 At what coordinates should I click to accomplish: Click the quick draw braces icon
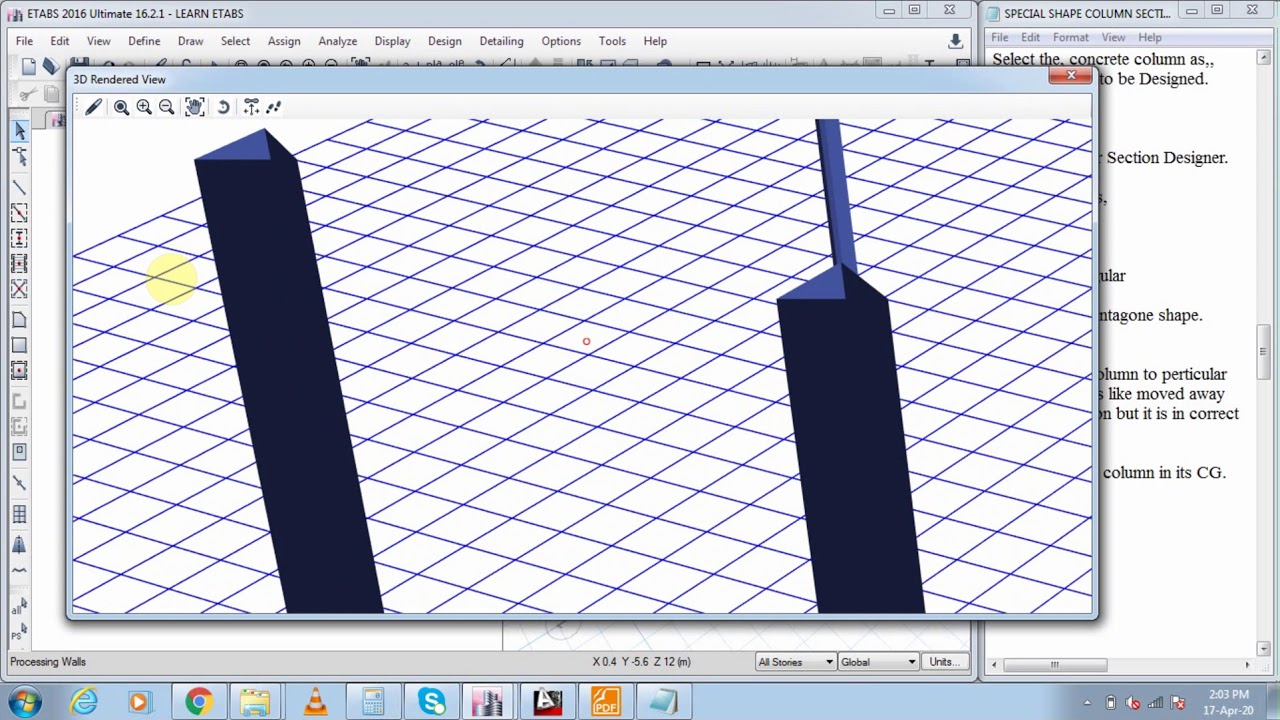(19, 288)
